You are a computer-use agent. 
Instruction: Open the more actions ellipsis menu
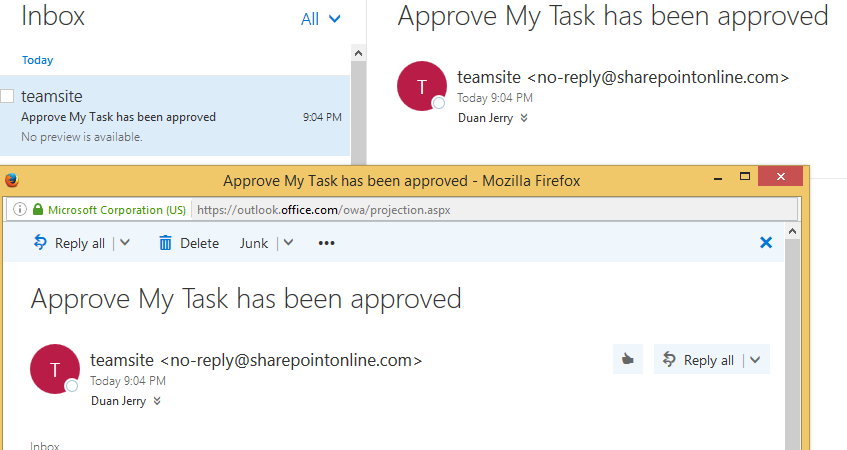pos(326,243)
